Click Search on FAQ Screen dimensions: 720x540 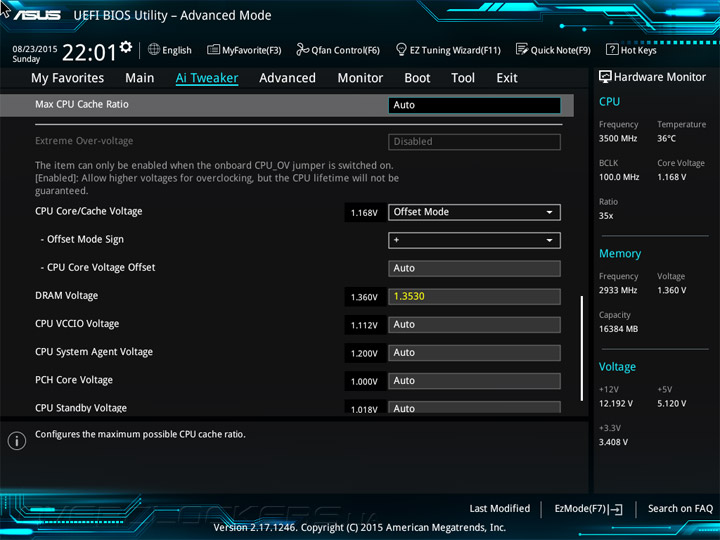click(x=680, y=509)
